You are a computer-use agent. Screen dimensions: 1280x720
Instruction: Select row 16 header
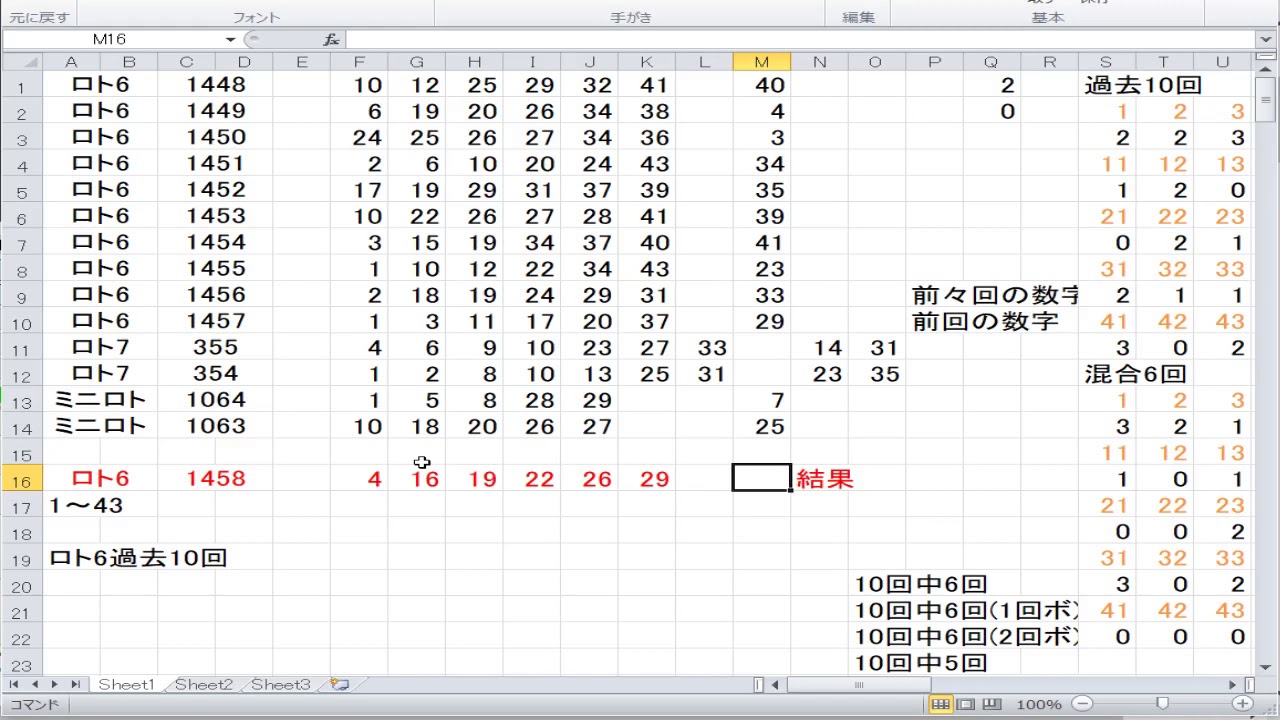21,480
